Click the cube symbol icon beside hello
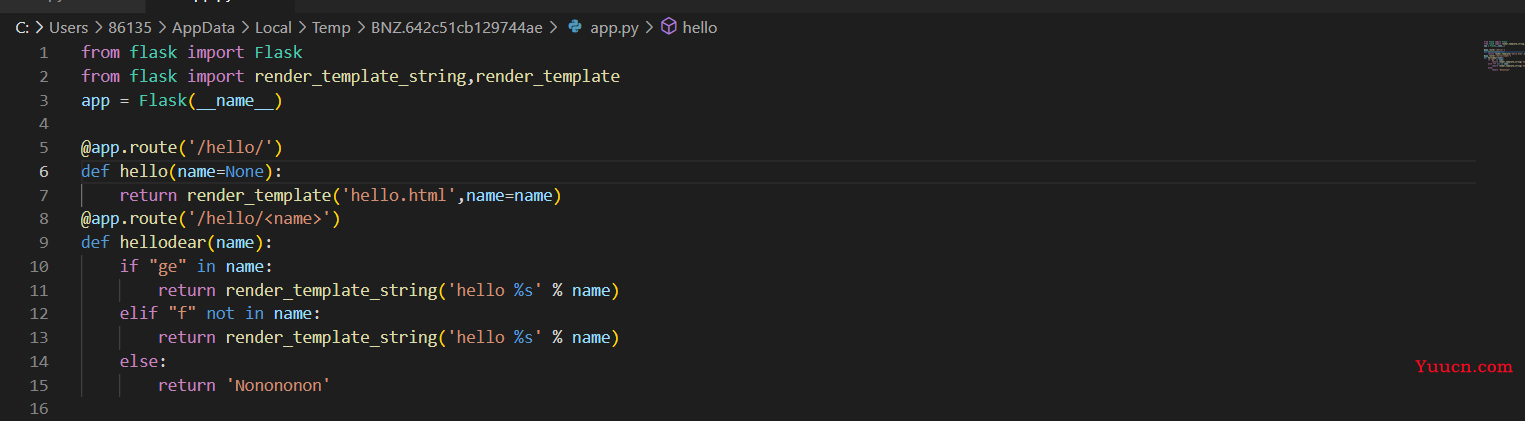 tap(669, 27)
